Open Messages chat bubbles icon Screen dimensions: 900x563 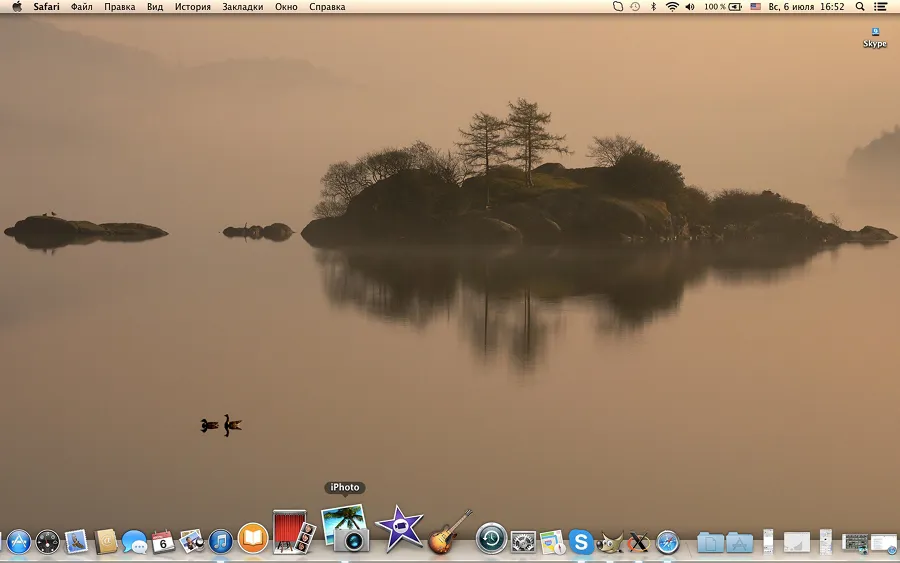point(134,542)
